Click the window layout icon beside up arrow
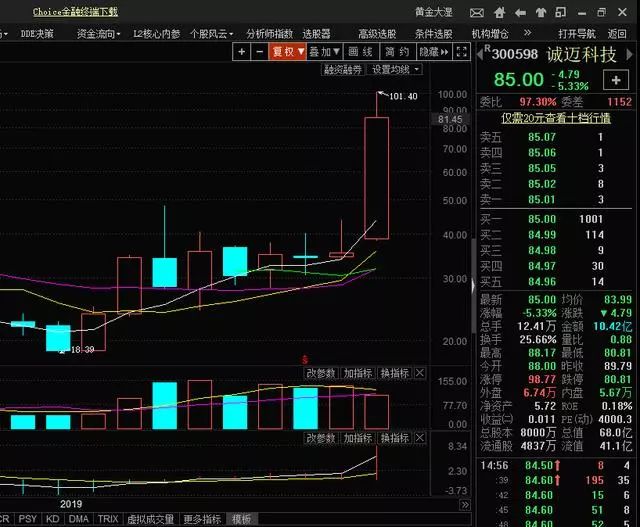The height and width of the screenshot is (527, 640). [x=561, y=13]
